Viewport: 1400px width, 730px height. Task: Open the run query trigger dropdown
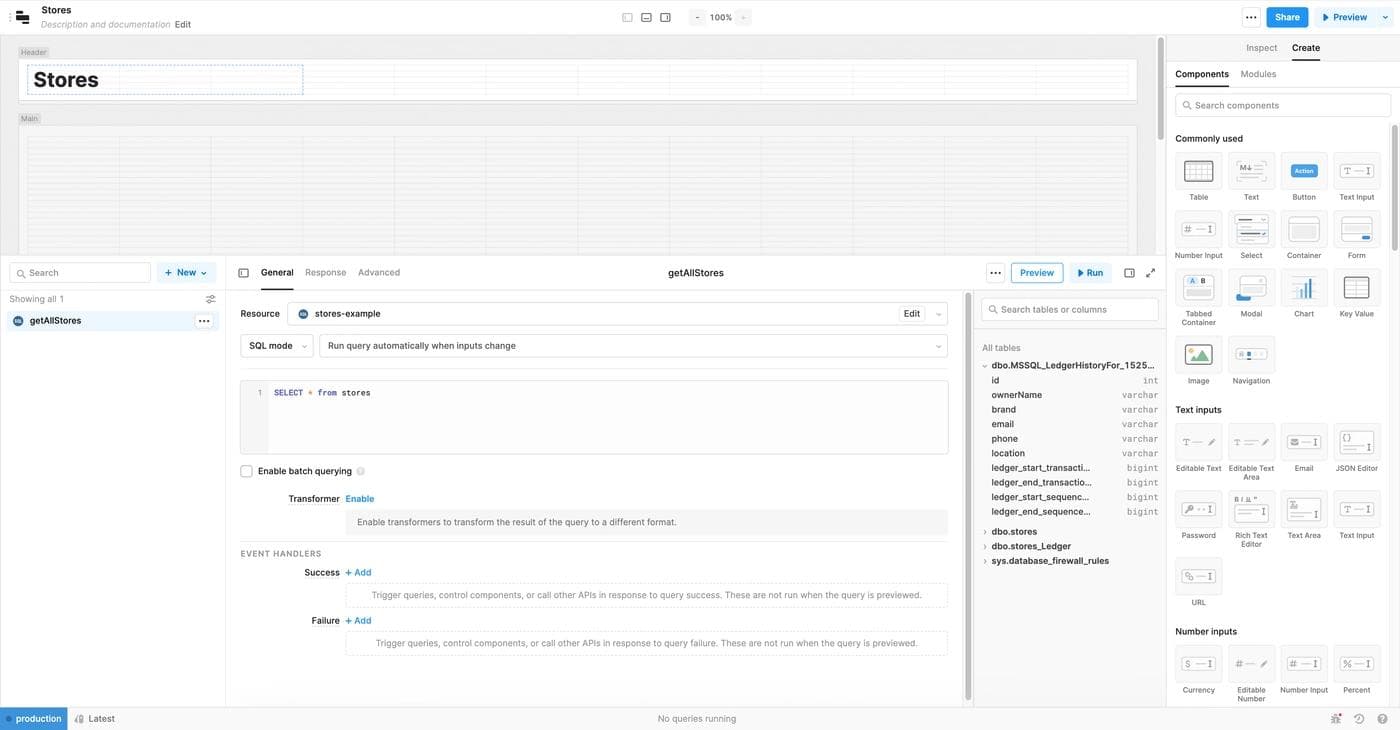(x=633, y=346)
